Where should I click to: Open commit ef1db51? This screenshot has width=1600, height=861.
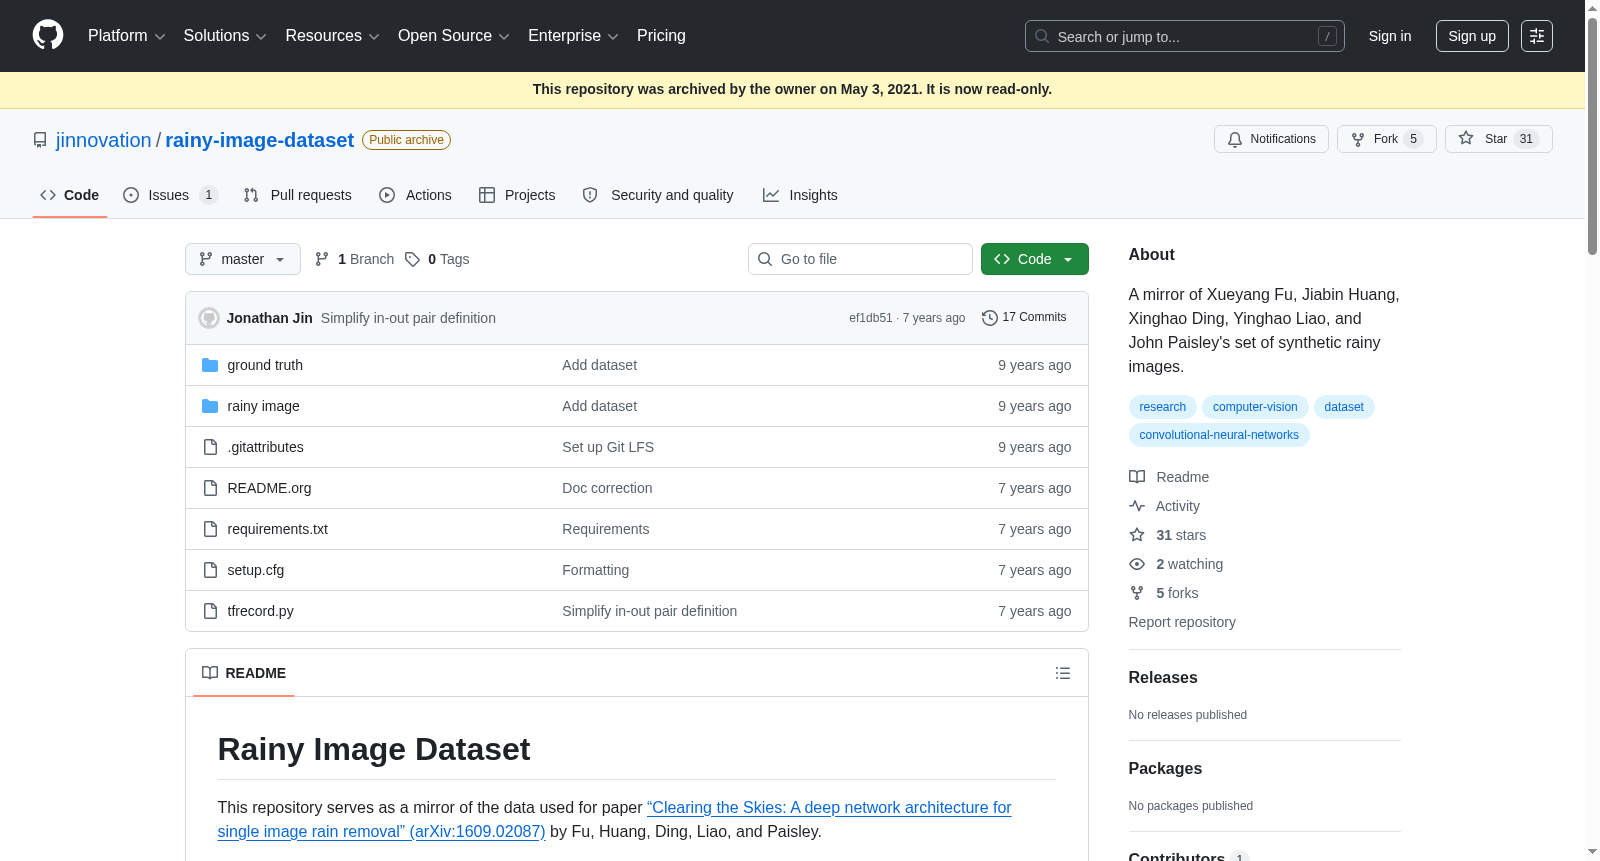tap(870, 318)
